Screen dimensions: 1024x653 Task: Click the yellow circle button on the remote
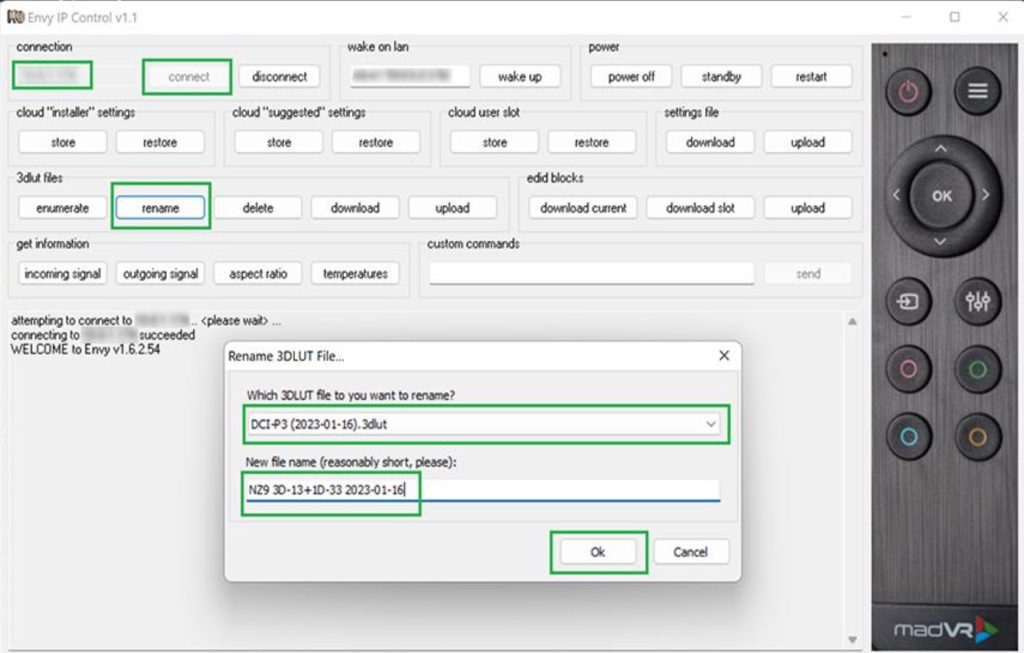977,436
